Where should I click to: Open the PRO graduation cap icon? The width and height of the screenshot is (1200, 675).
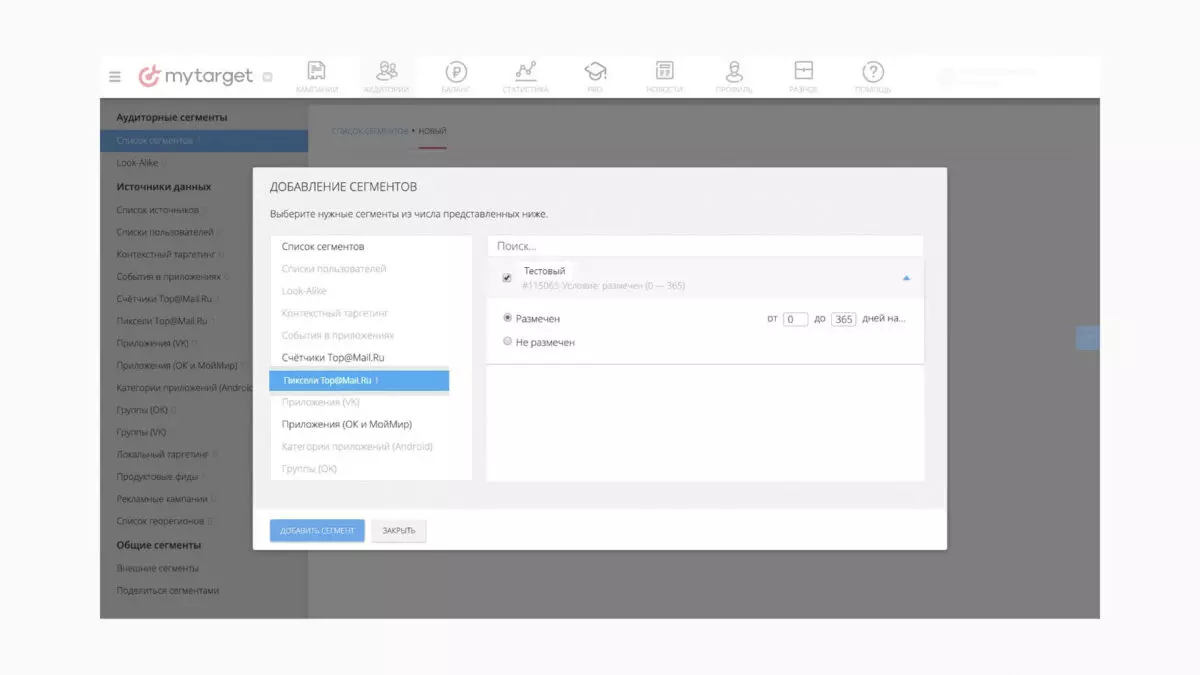595,71
